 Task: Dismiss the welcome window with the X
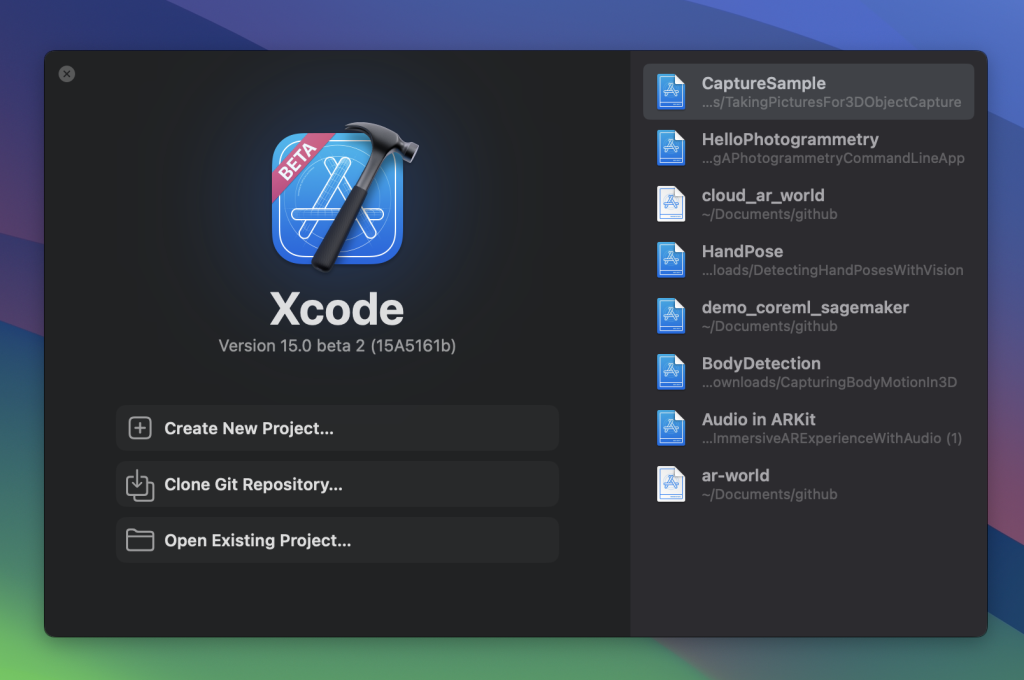66,73
